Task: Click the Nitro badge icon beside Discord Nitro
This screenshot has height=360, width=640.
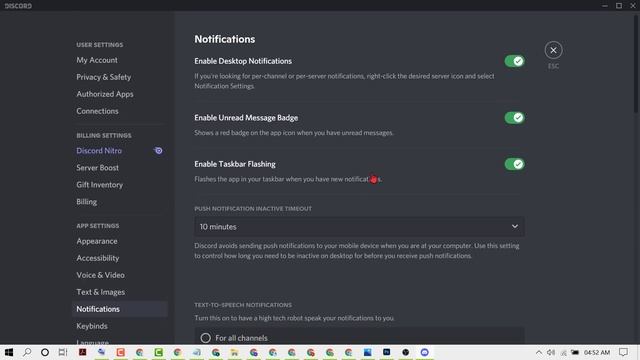Action: pos(158,151)
